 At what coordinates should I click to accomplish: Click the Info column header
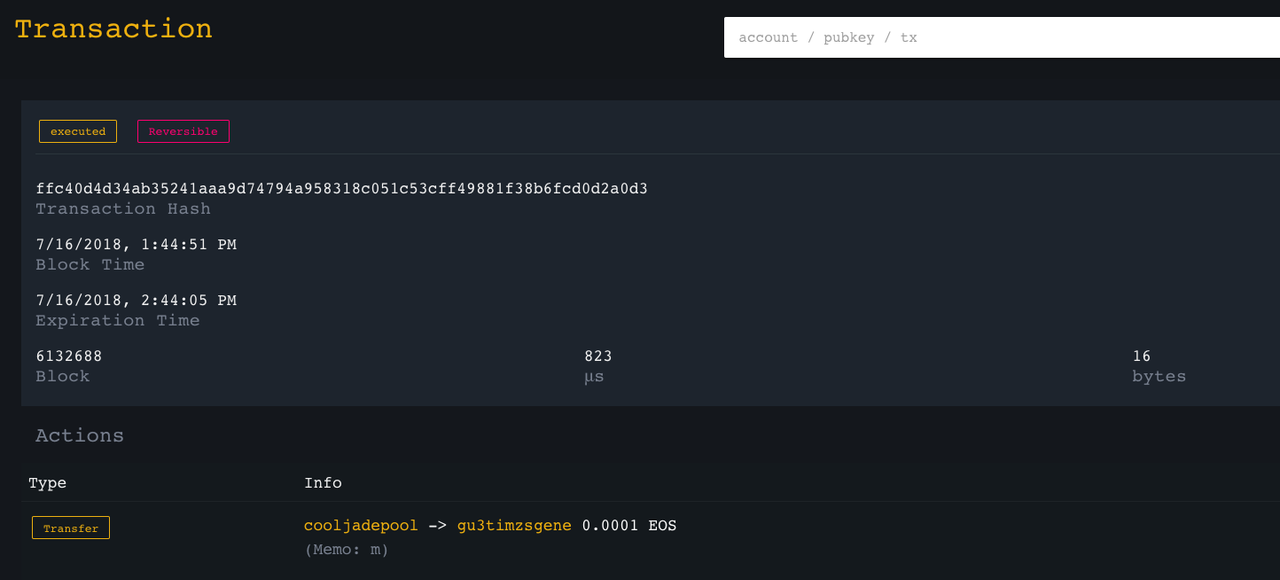tap(323, 483)
